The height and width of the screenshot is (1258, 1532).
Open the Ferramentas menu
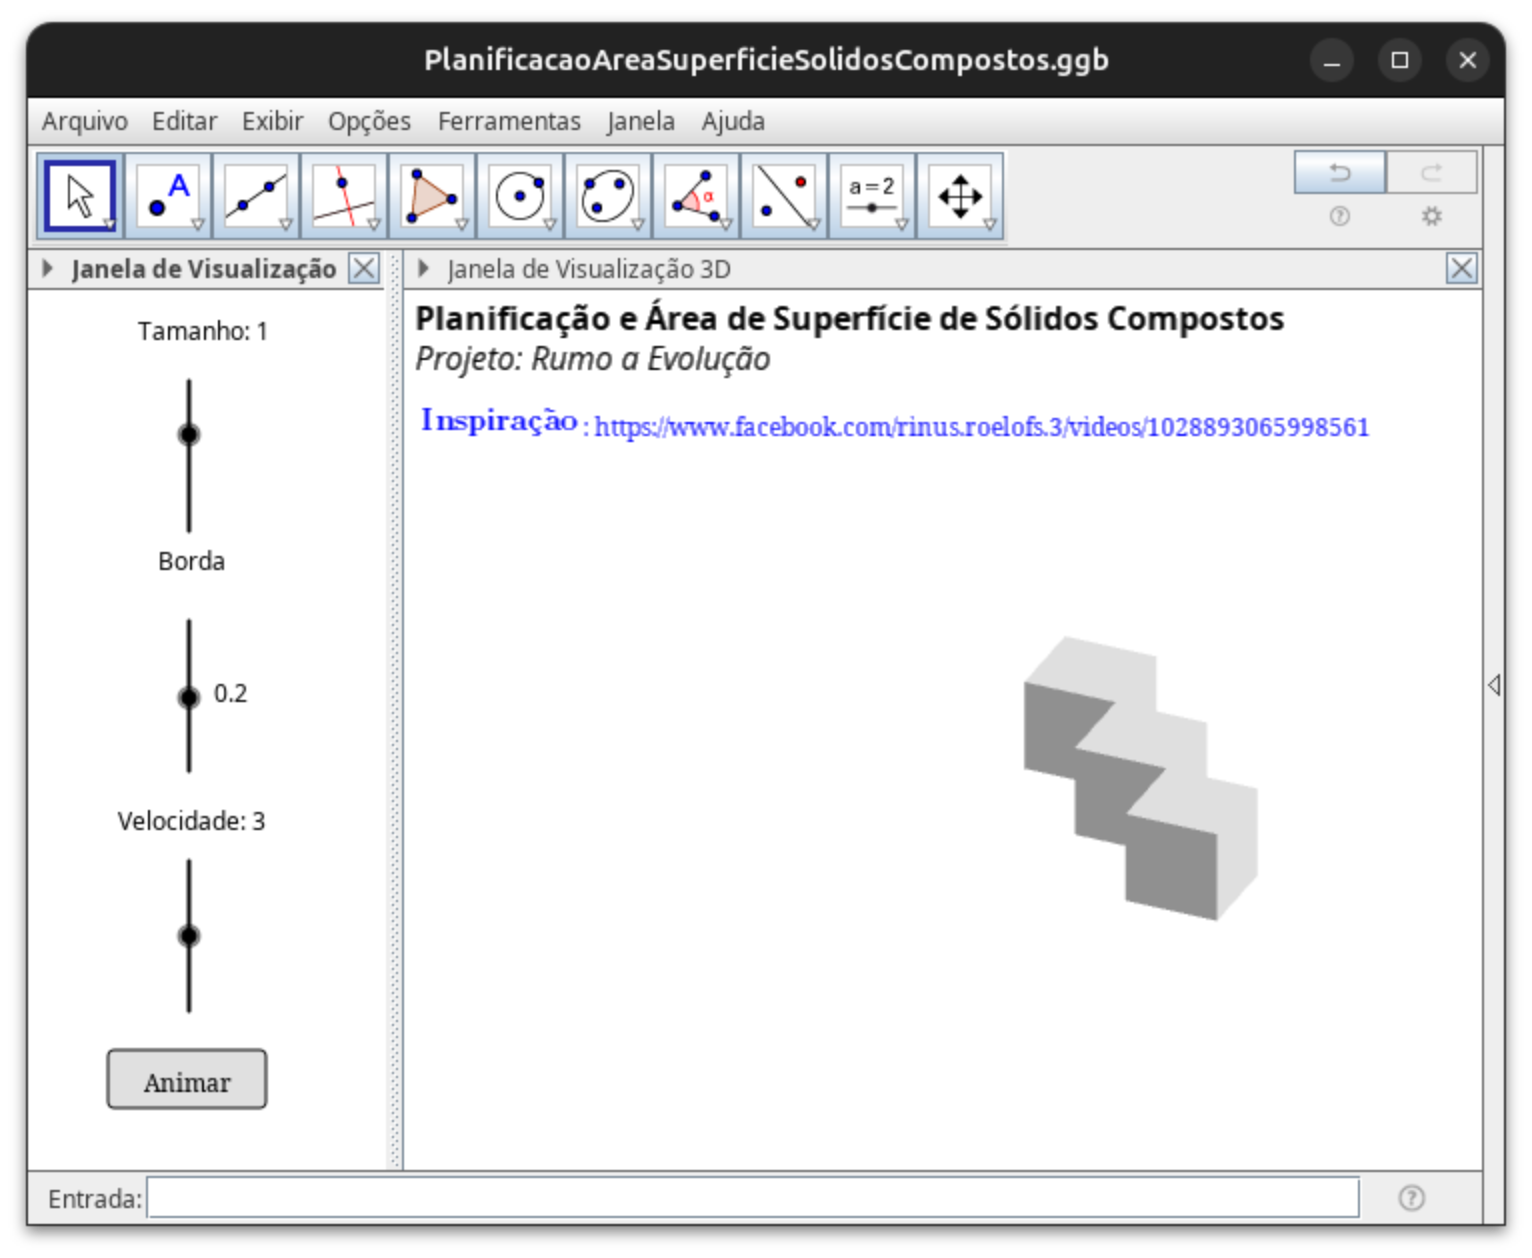click(x=508, y=121)
